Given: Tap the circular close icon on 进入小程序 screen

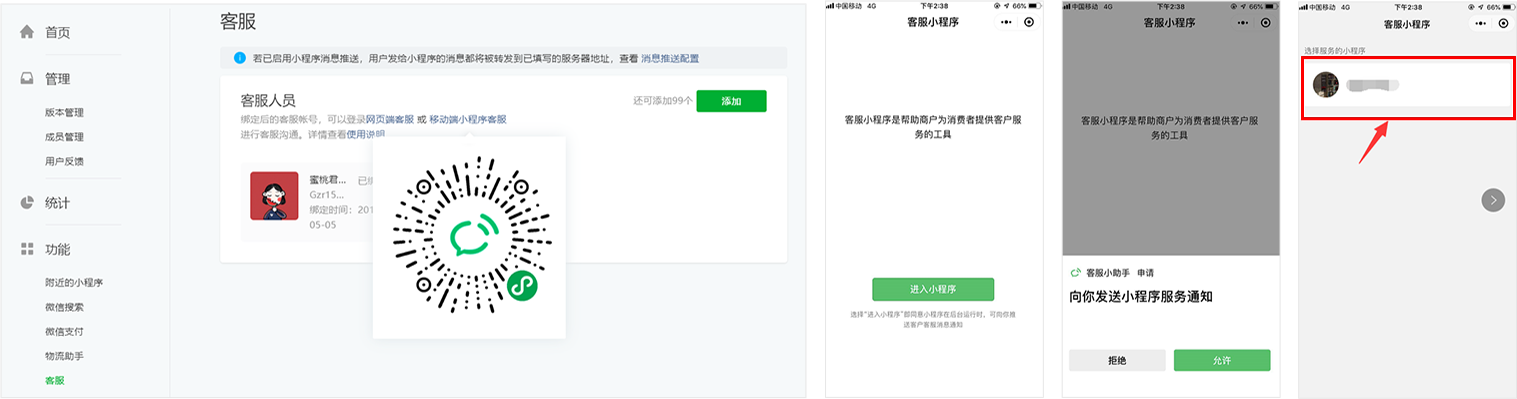Looking at the screenshot, I should tap(1029, 21).
